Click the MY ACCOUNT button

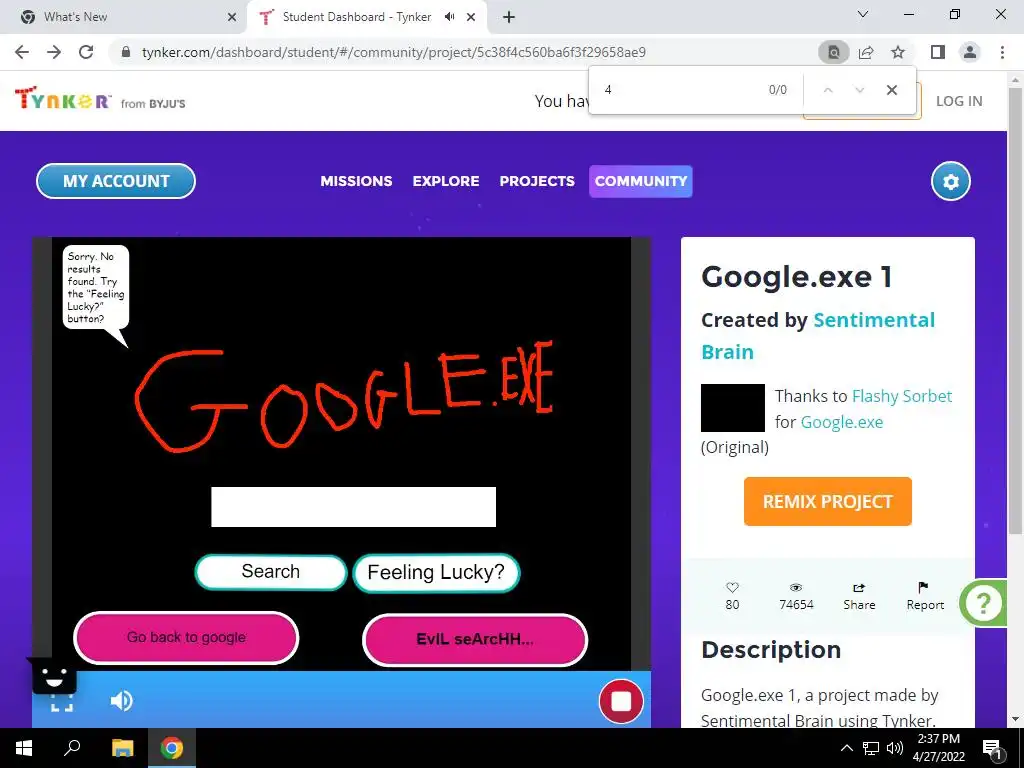click(x=116, y=181)
